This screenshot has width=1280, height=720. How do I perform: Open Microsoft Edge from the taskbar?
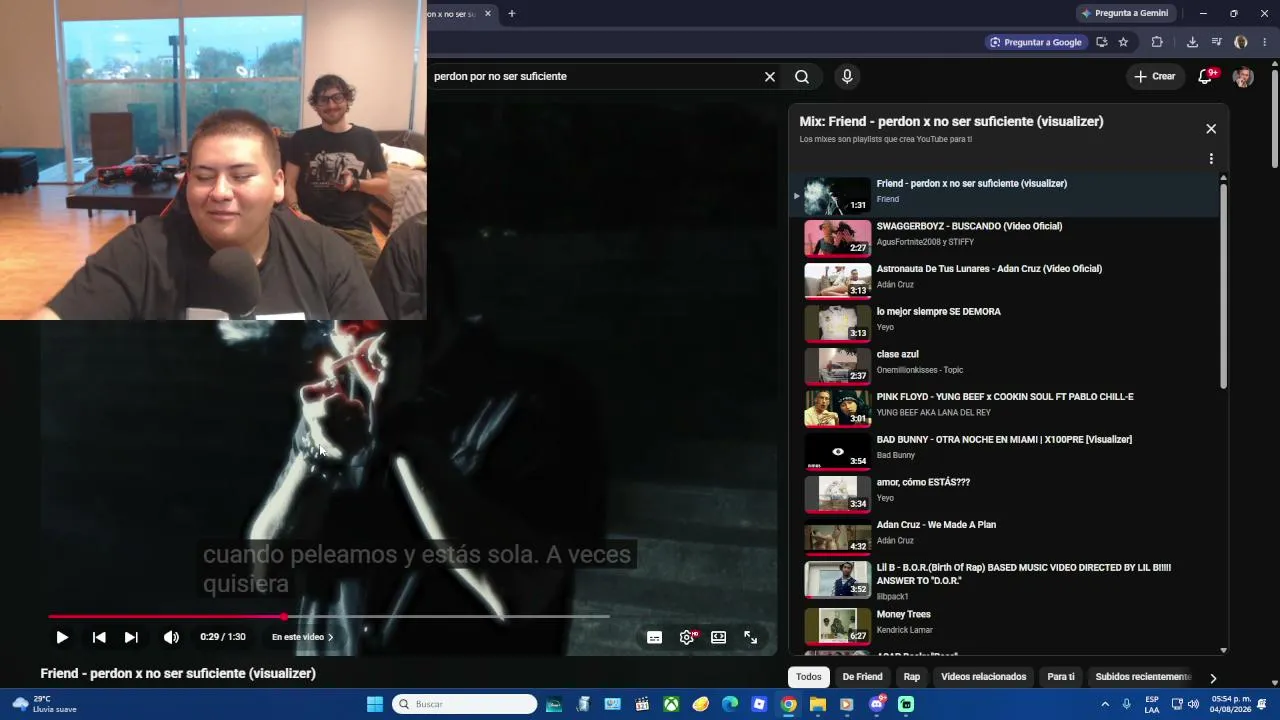pyautogui.click(x=730, y=704)
